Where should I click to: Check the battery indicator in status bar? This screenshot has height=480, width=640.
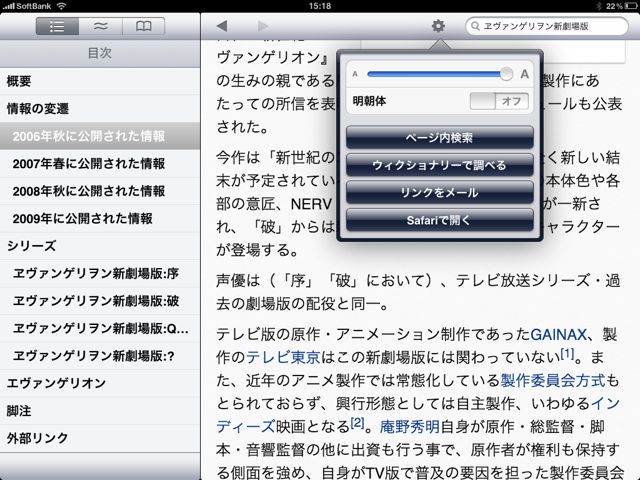point(631,6)
